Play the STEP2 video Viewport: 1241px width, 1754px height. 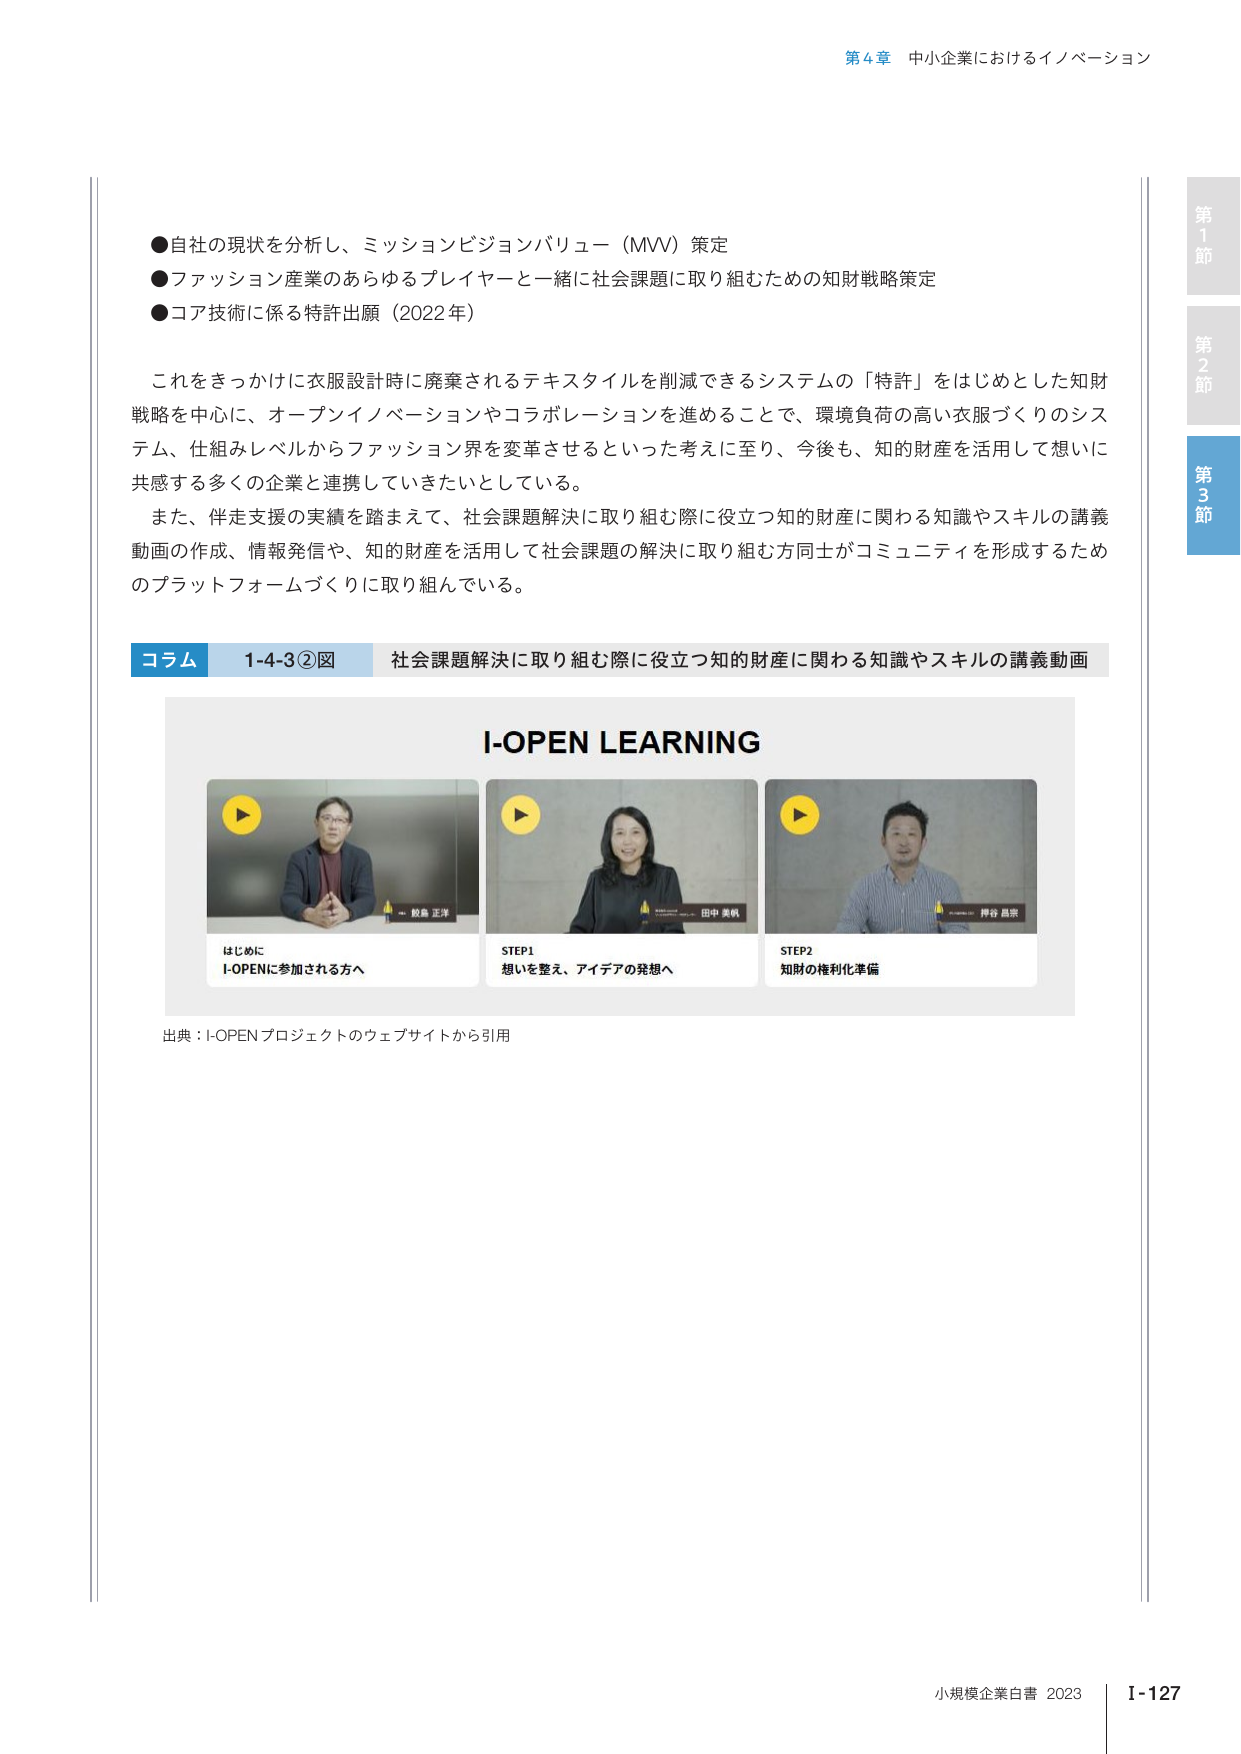799,815
